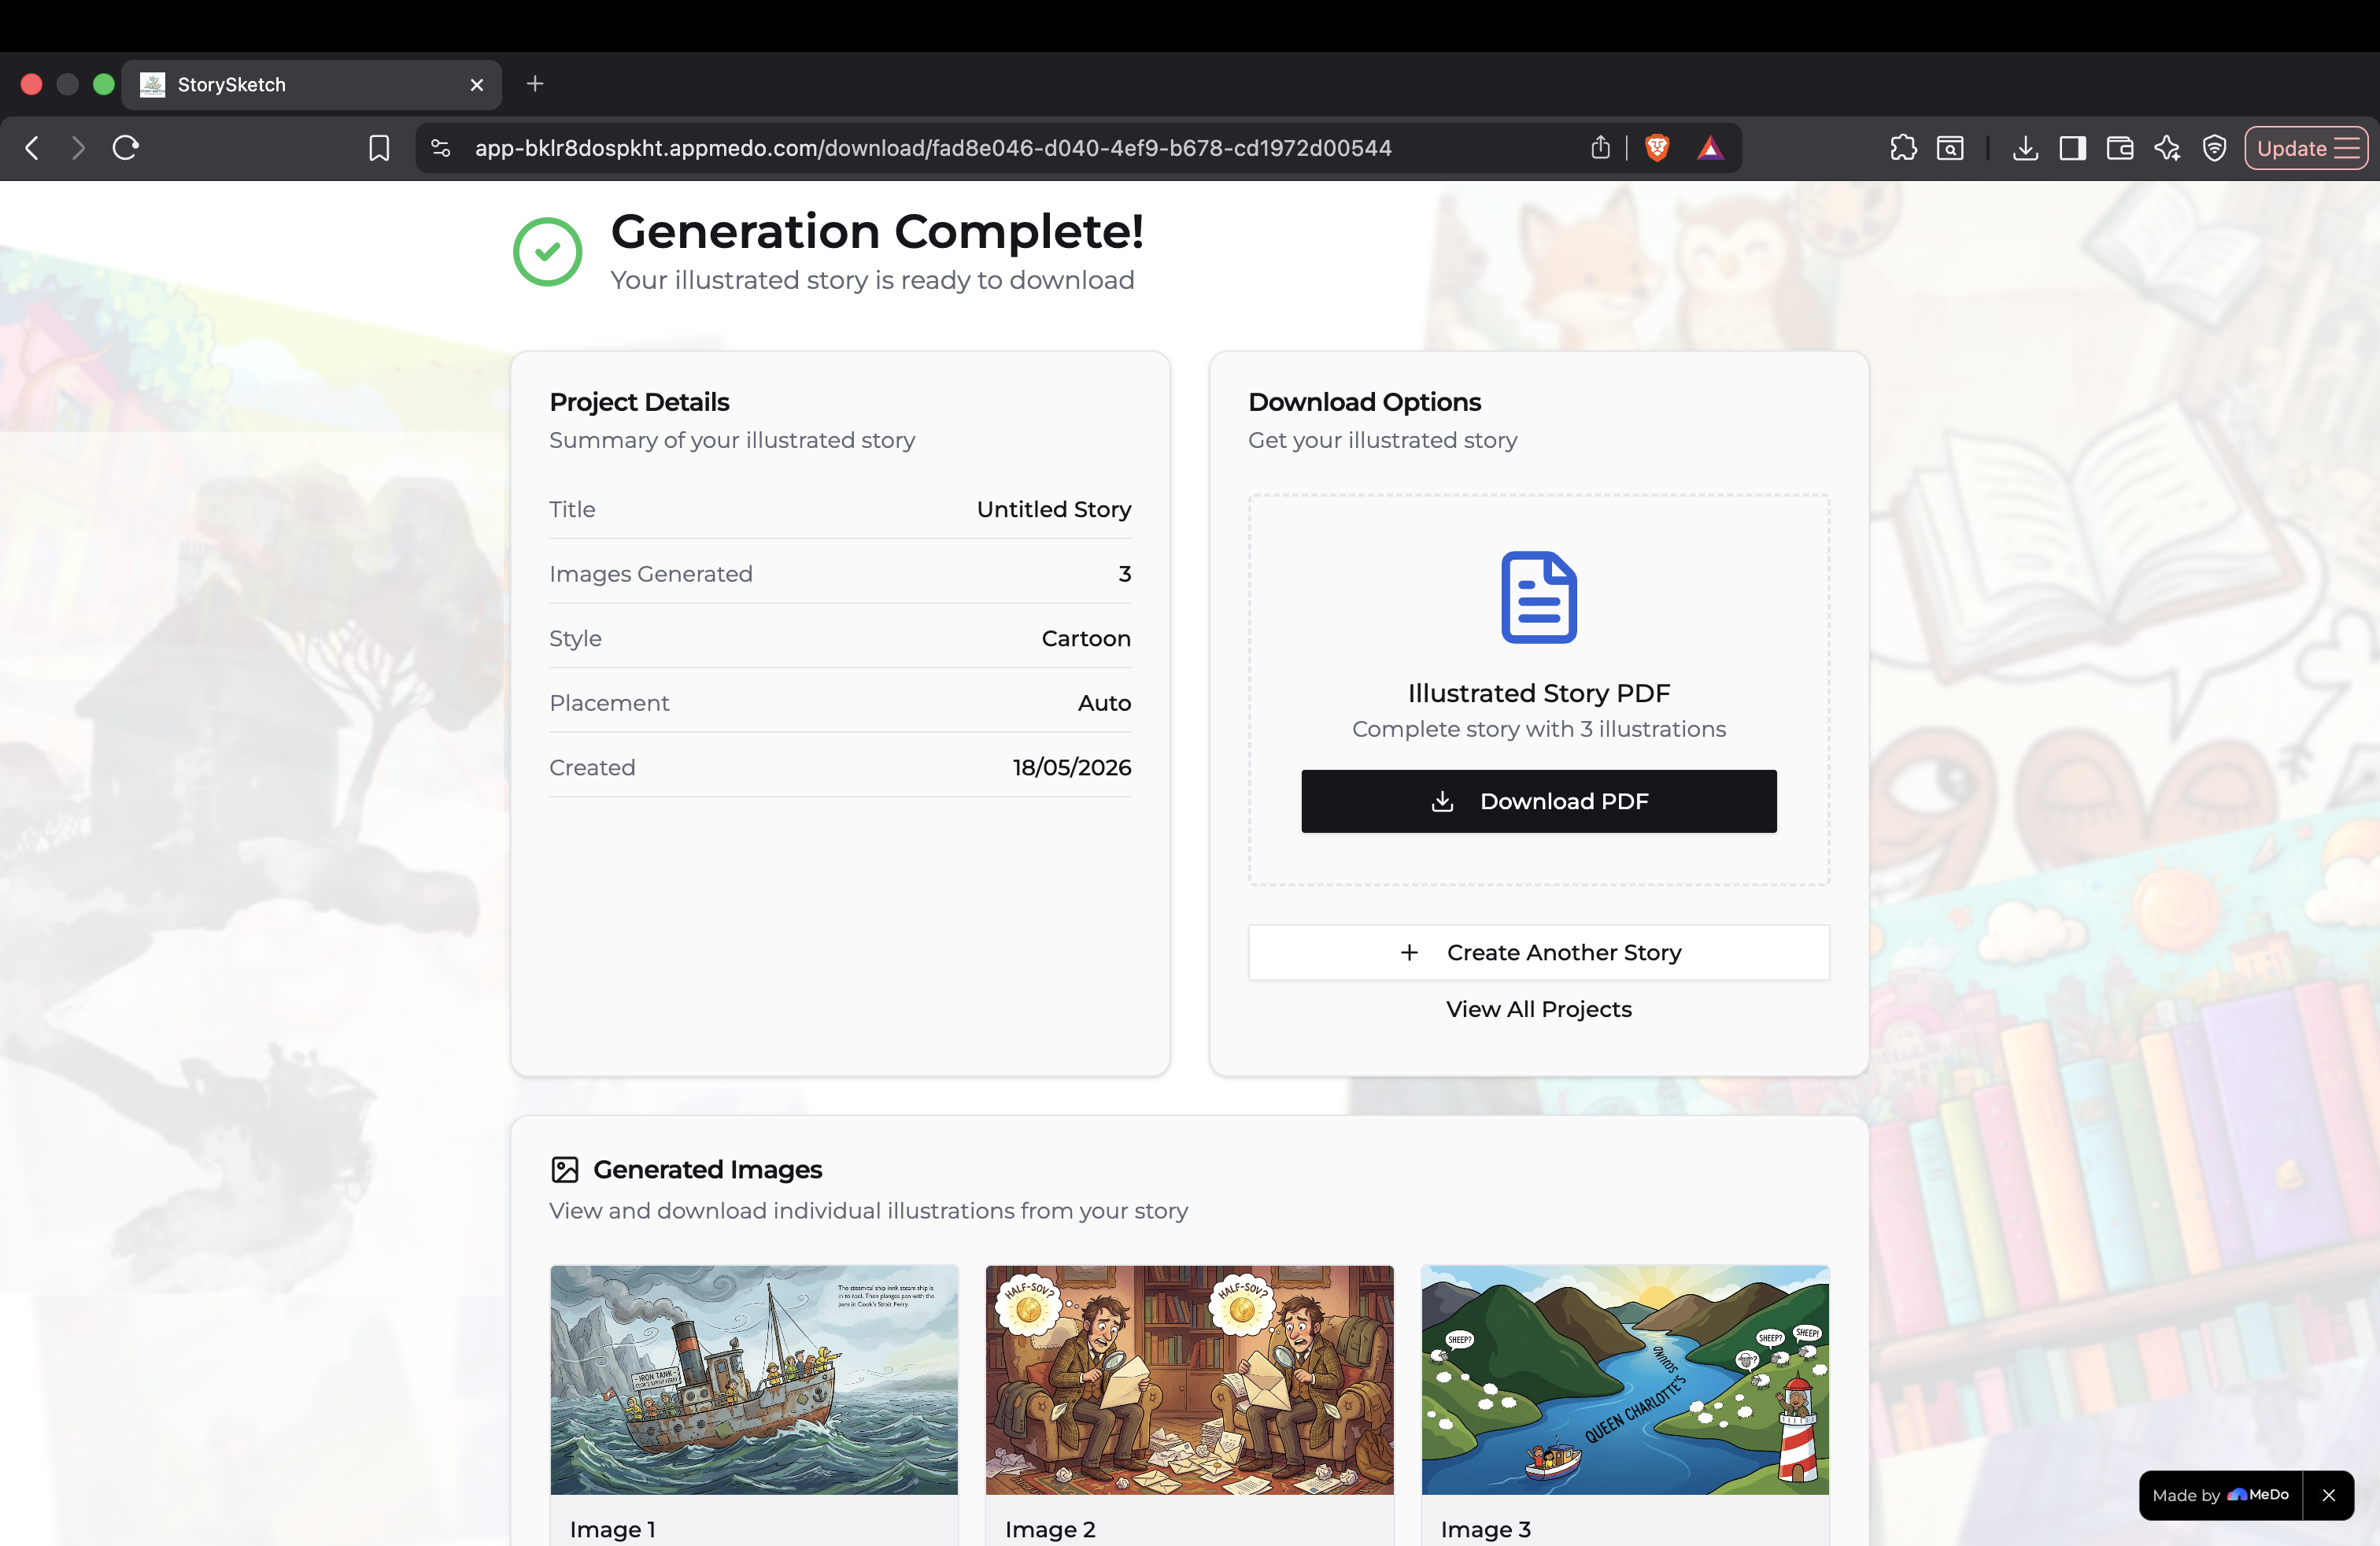Click the Image 3 caption
Viewport: 2380px width, 1546px height.
(1485, 1529)
